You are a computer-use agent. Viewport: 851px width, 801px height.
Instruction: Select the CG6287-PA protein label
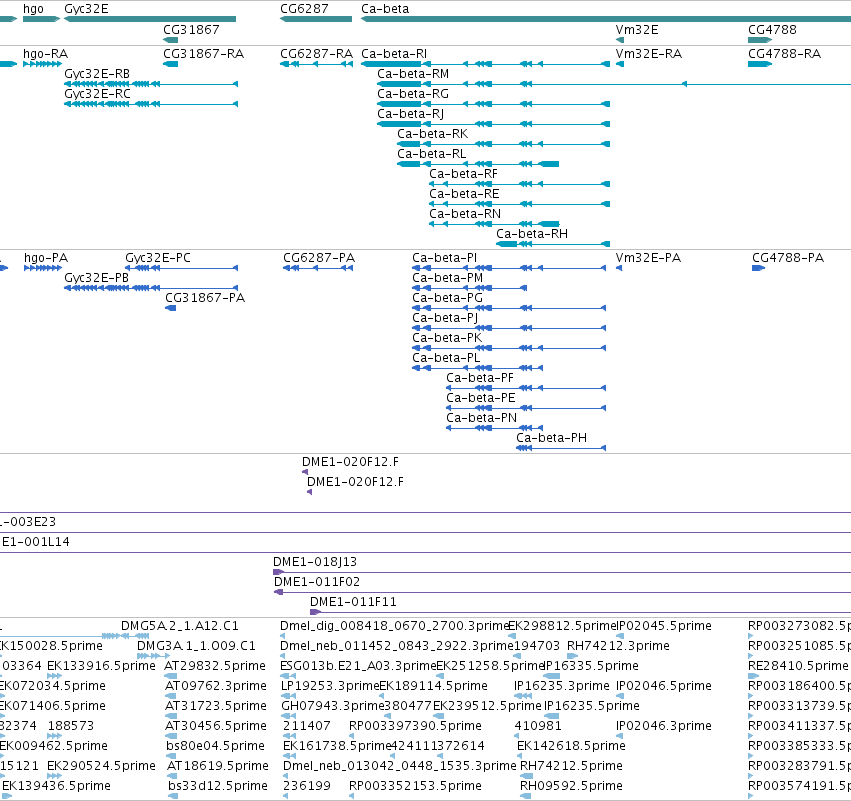(x=319, y=258)
